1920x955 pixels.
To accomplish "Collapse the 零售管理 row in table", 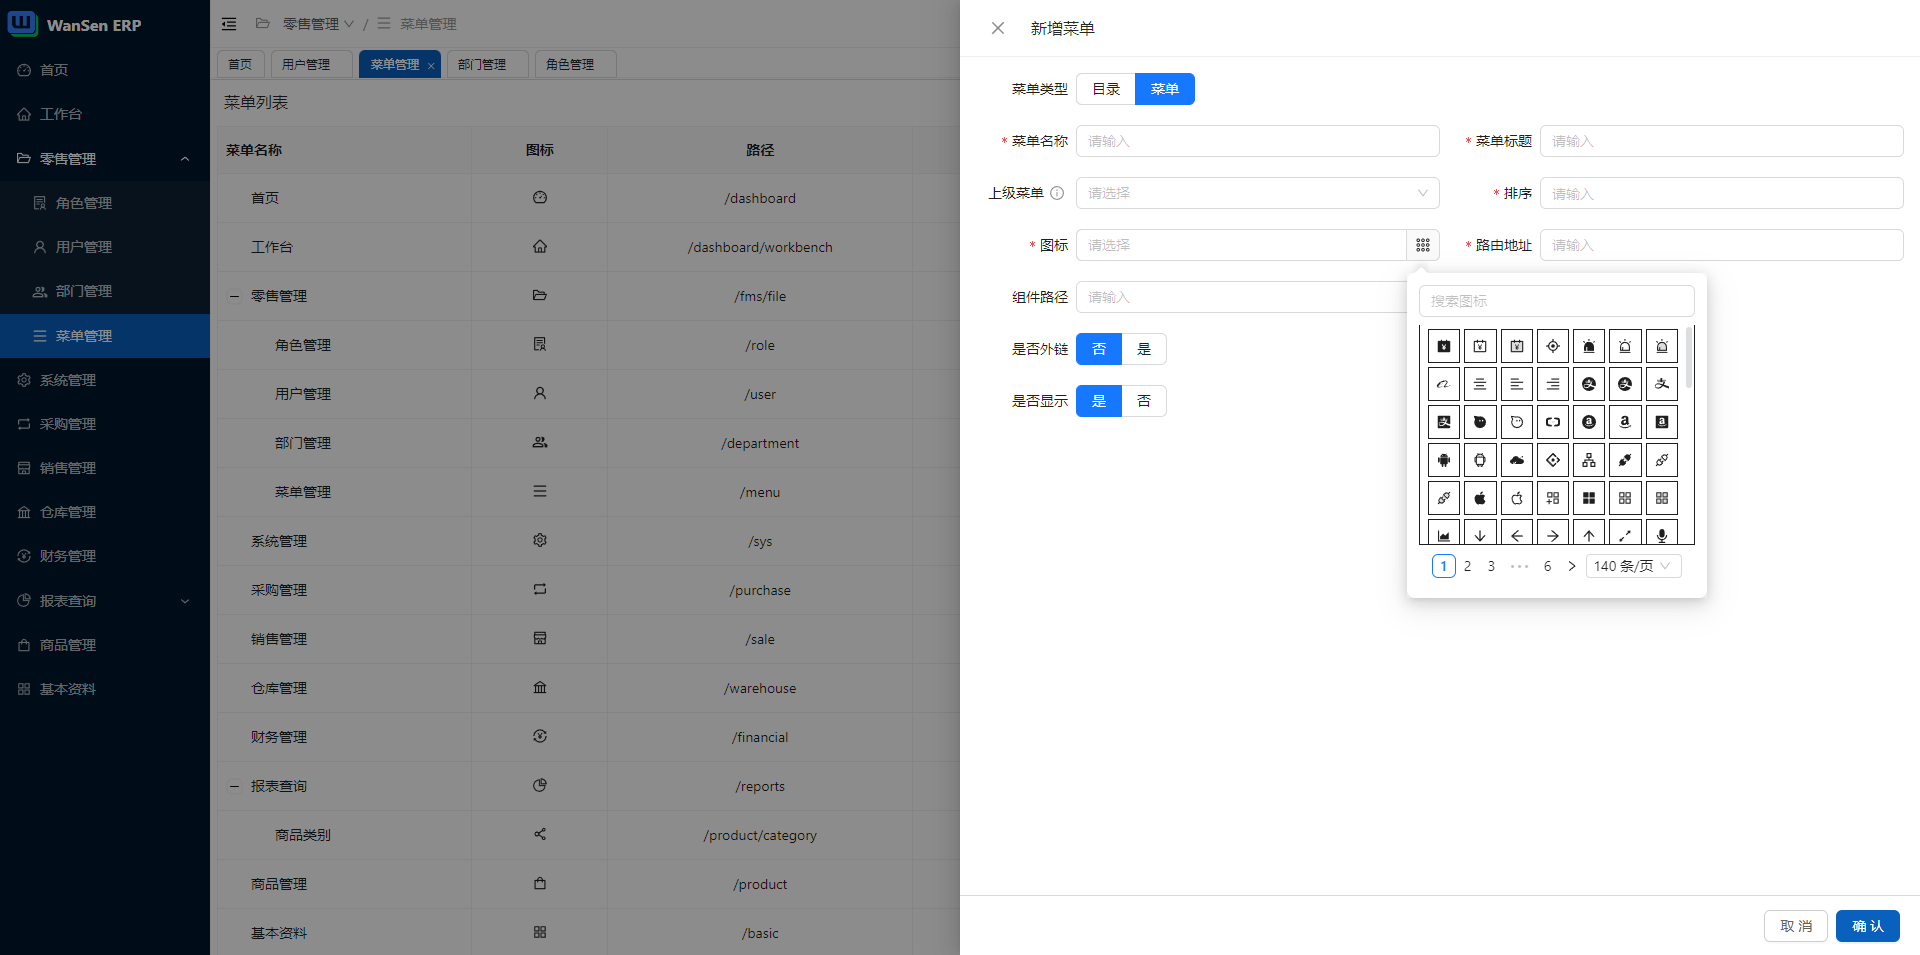I will [x=235, y=296].
